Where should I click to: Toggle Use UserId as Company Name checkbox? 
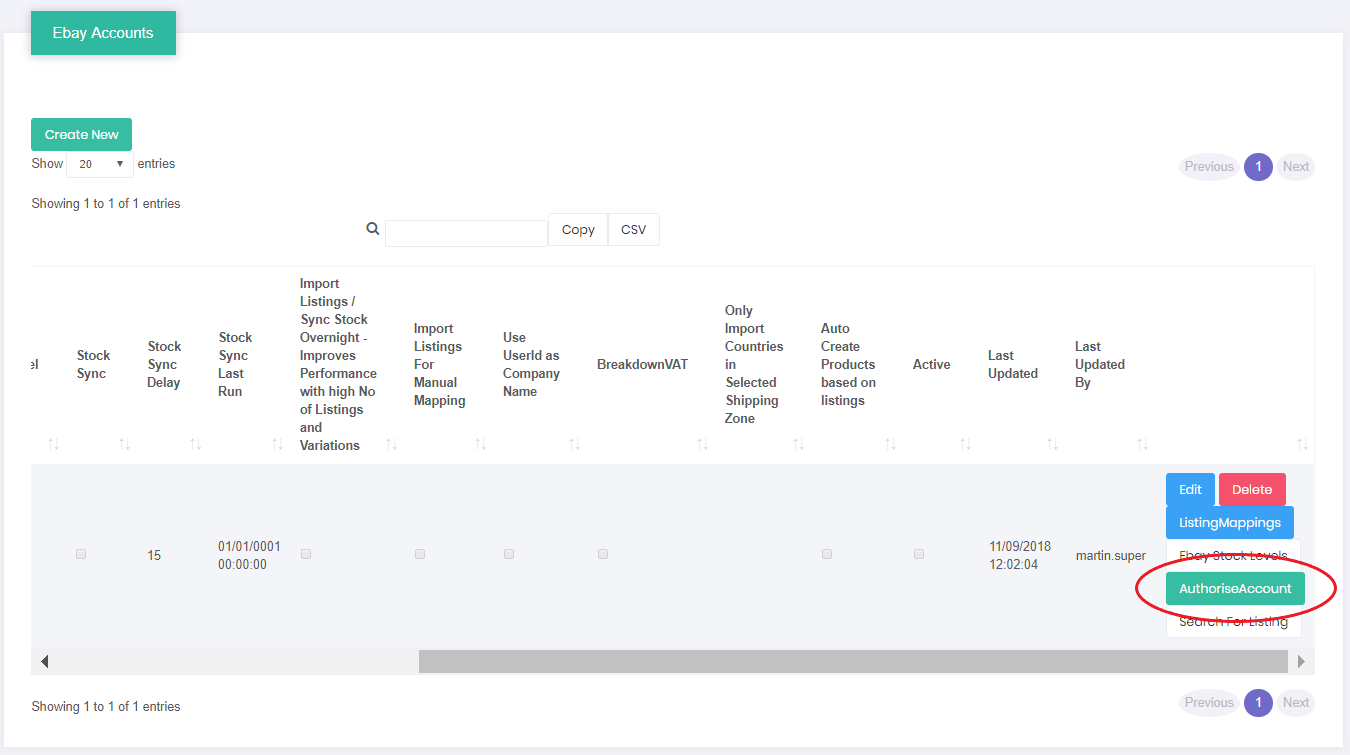(509, 554)
